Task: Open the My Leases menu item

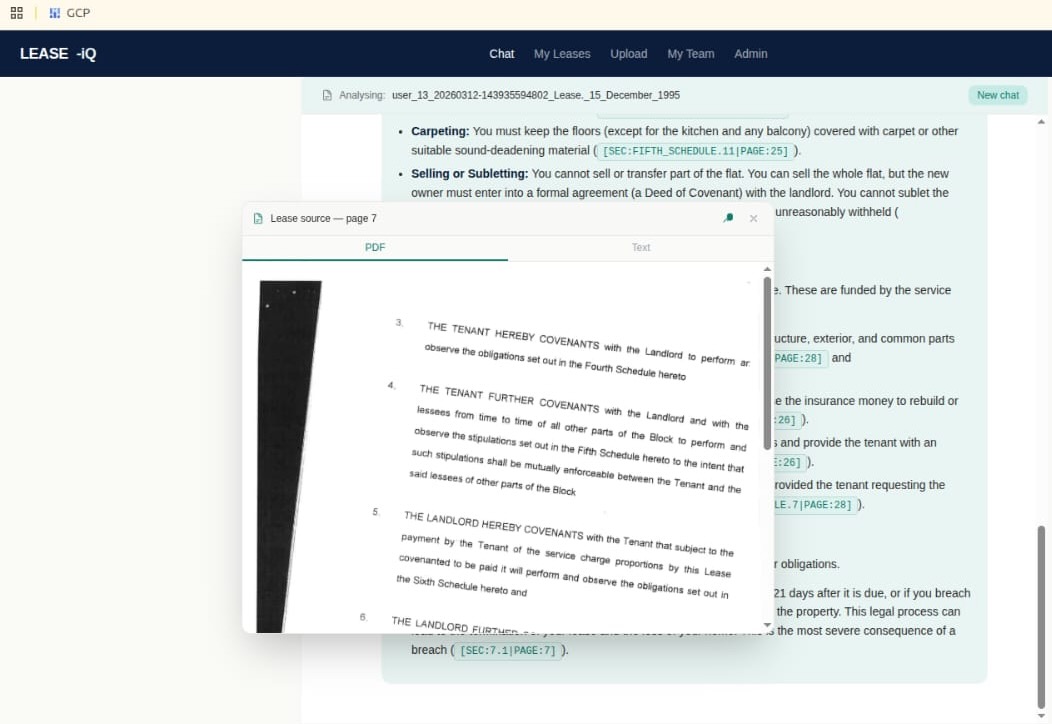Action: tap(562, 54)
